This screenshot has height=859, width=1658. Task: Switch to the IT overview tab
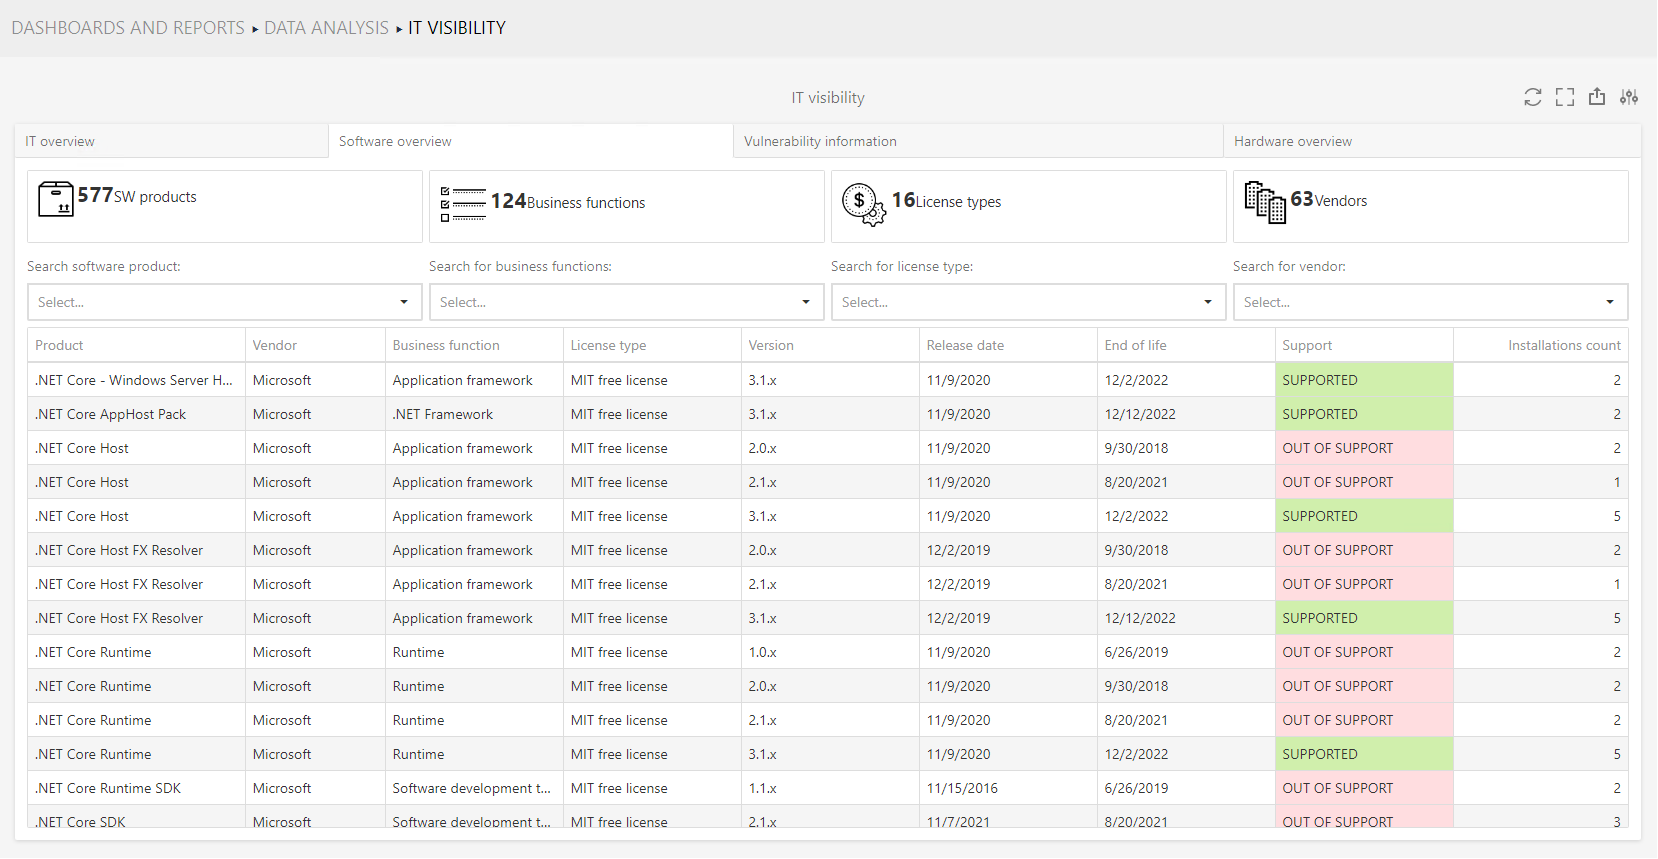point(60,141)
